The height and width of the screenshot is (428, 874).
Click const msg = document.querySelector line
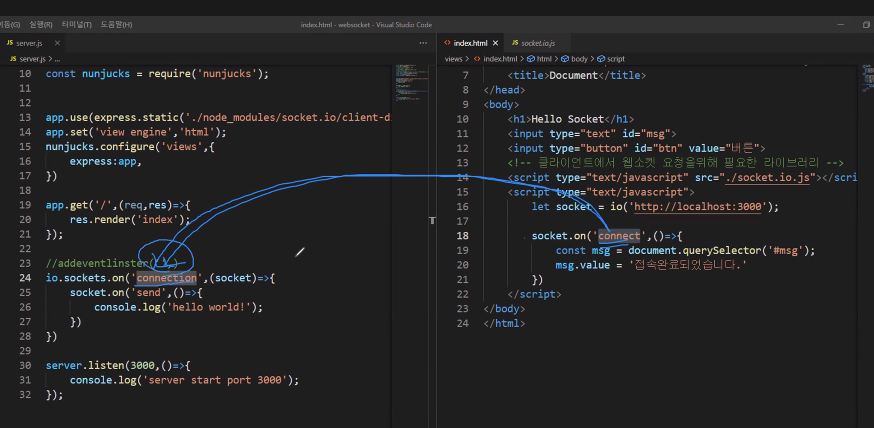point(686,251)
